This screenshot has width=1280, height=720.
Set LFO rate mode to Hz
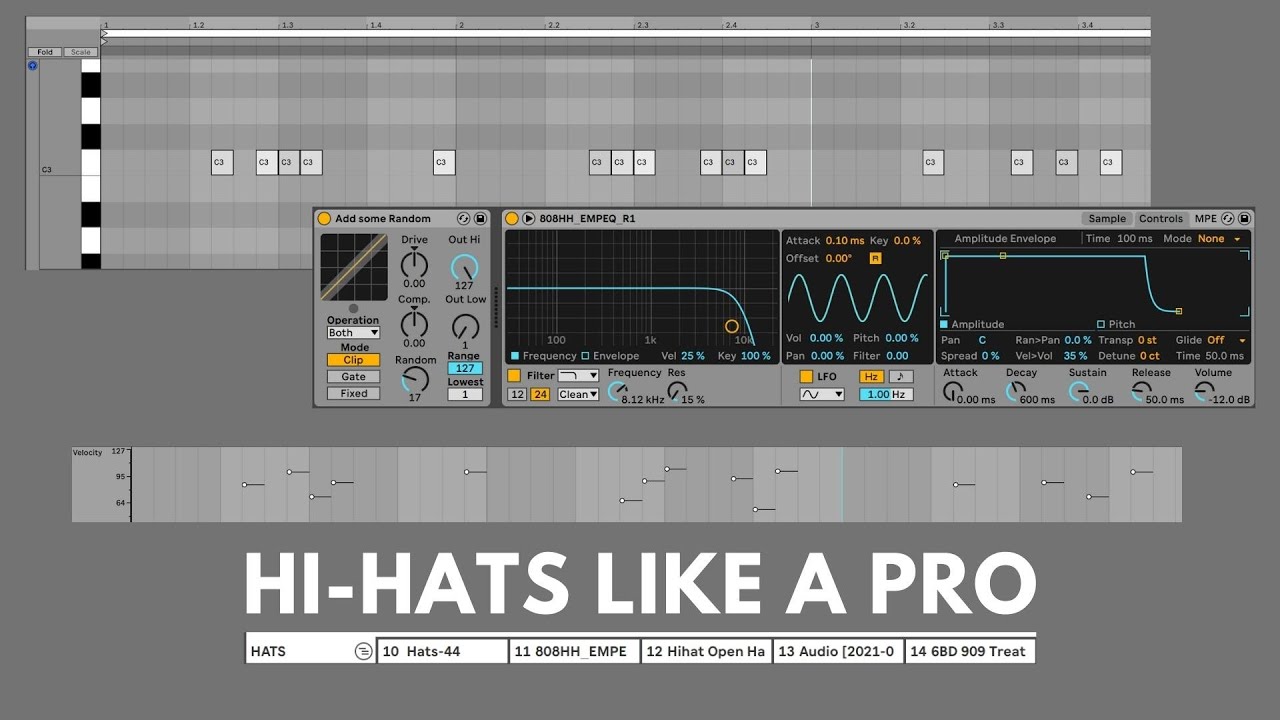(872, 377)
